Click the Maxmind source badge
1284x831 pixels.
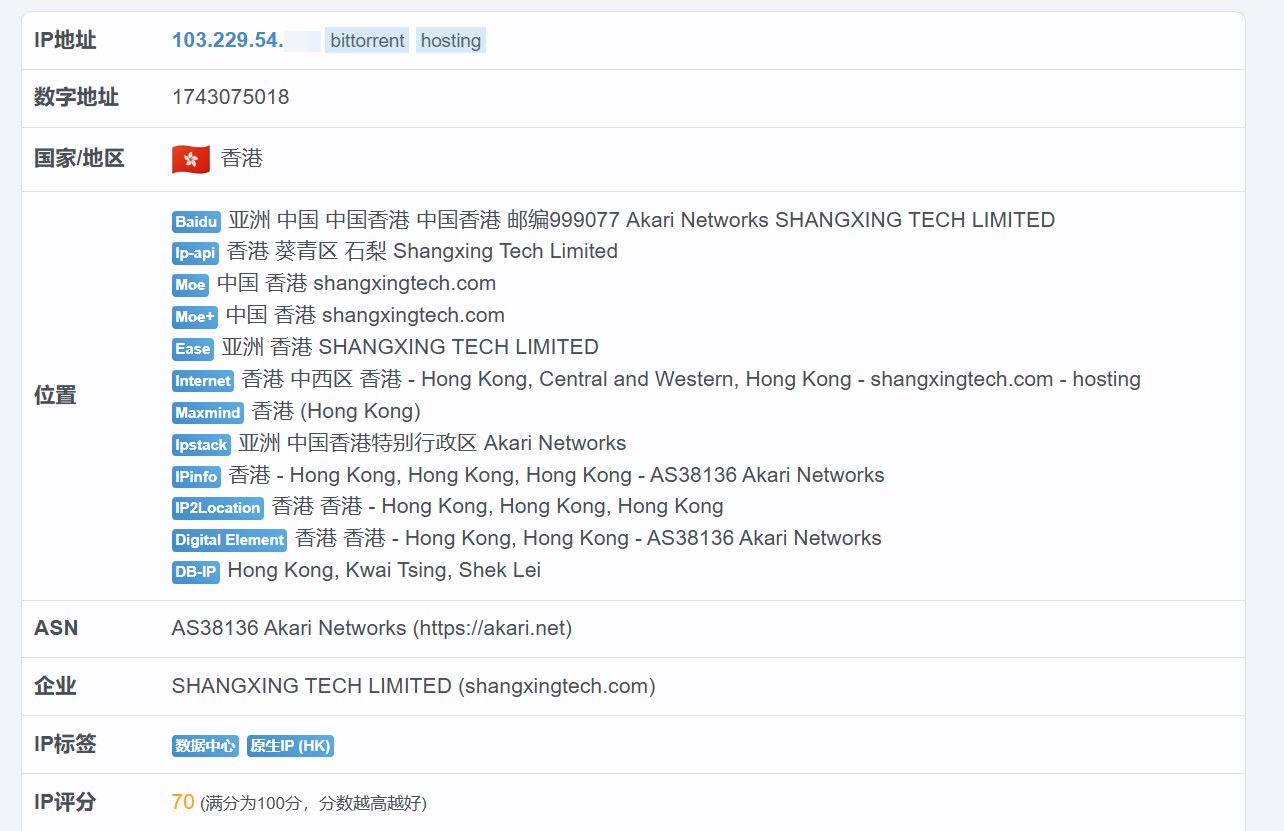(208, 413)
